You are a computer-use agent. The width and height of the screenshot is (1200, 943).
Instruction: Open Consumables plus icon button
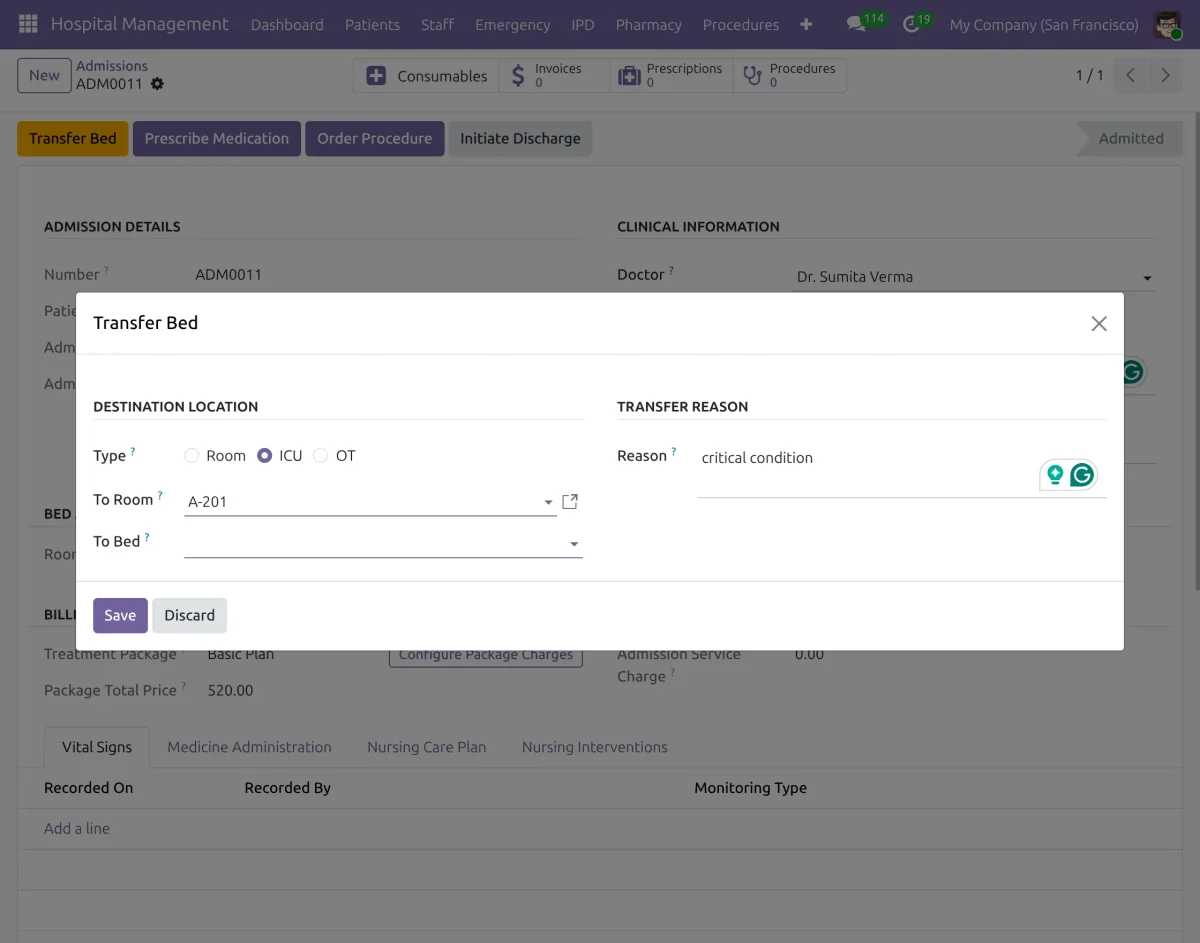pos(426,76)
